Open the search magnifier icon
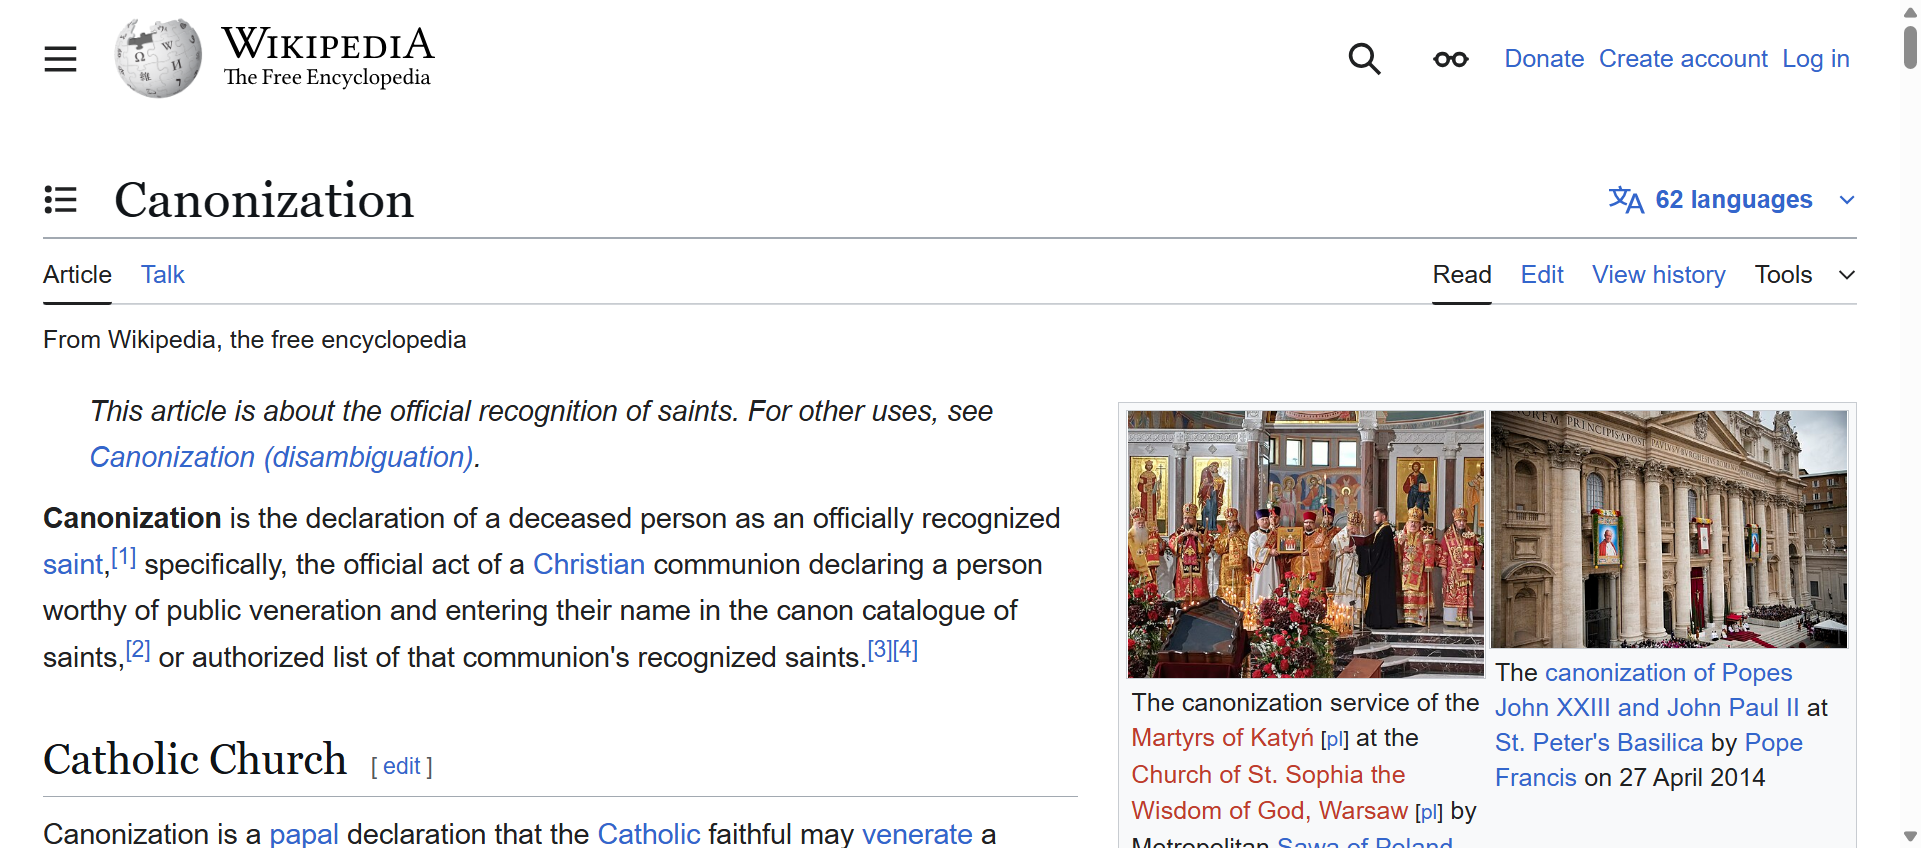 click(x=1364, y=59)
